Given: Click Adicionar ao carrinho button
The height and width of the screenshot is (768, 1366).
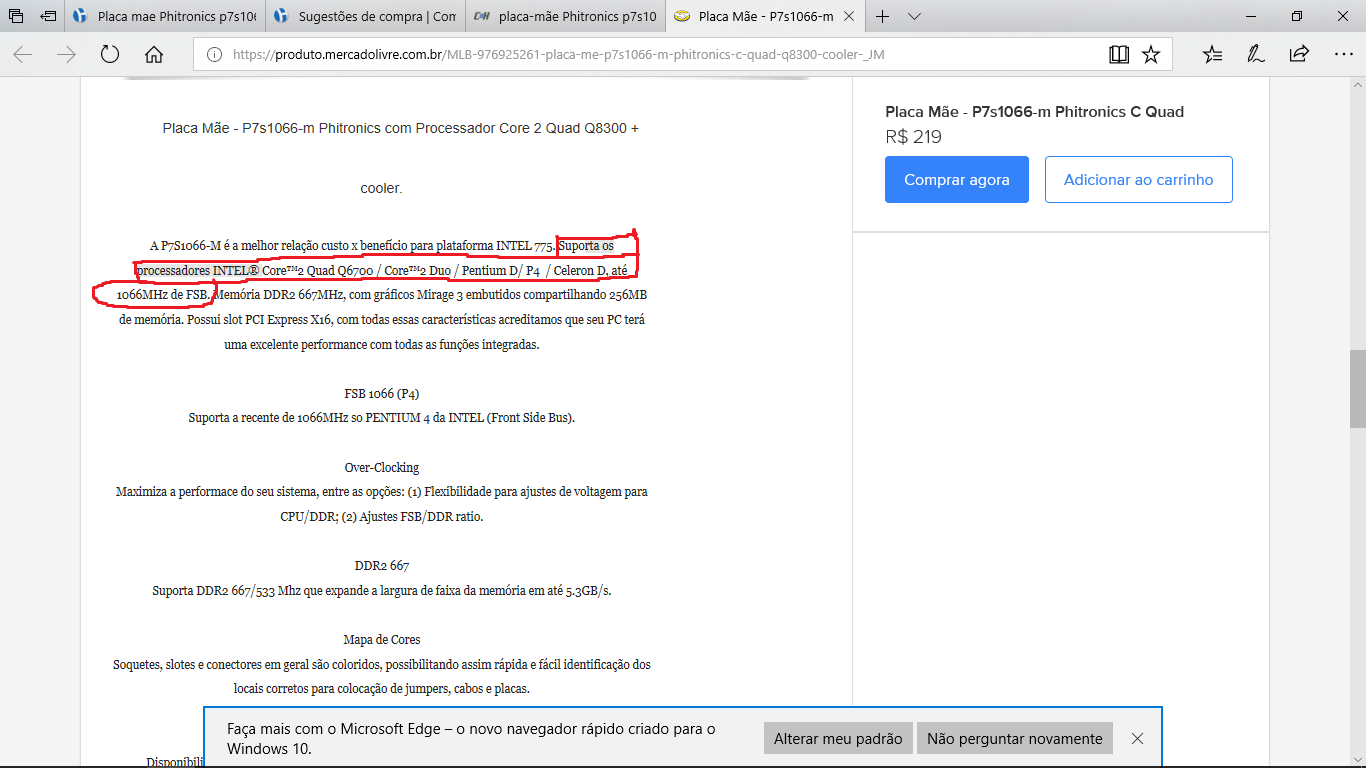Looking at the screenshot, I should click(x=1139, y=180).
